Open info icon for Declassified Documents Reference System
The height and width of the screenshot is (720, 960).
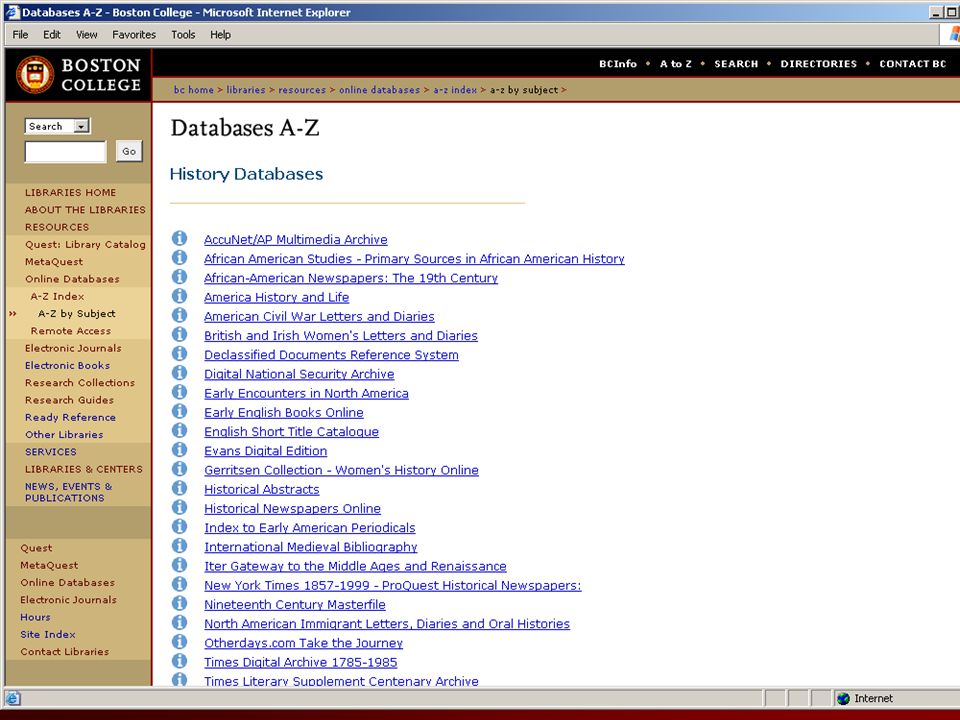(x=179, y=353)
